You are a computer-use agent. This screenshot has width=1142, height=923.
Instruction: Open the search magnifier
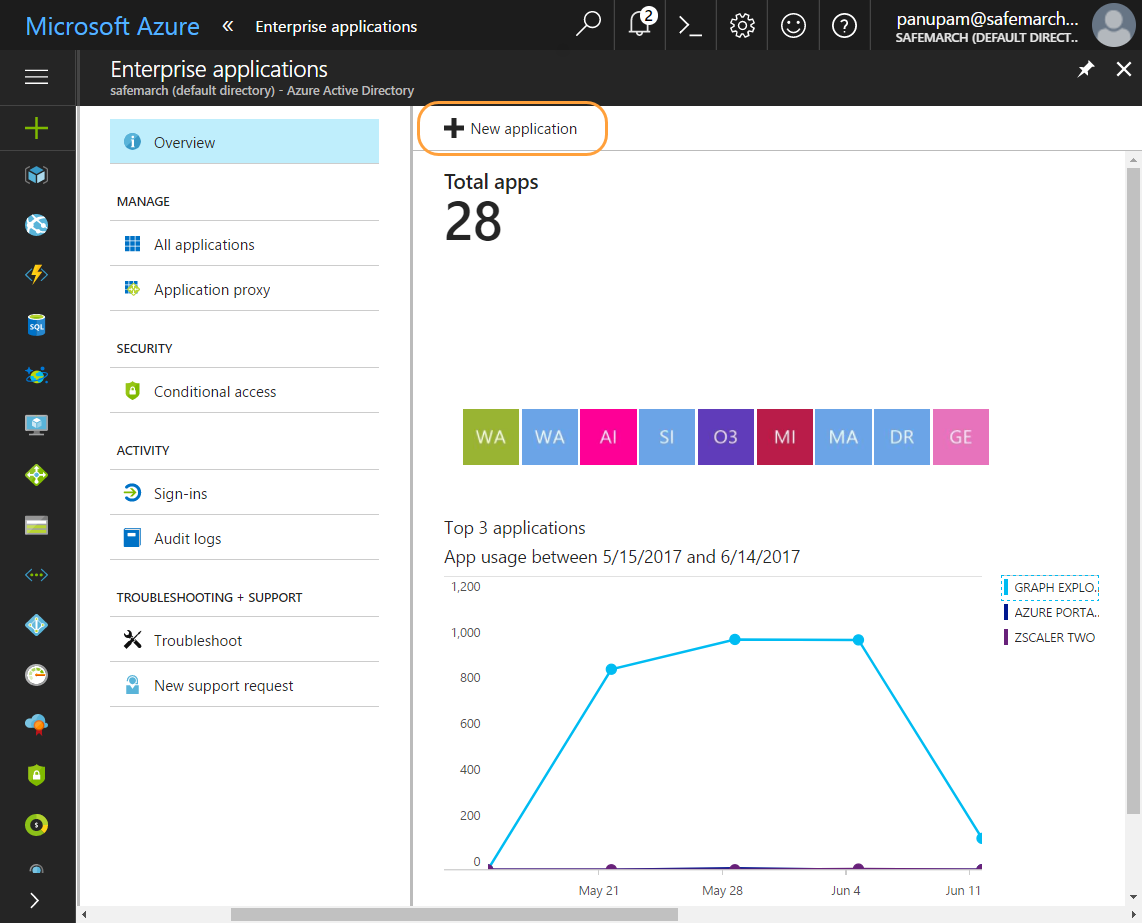pyautogui.click(x=588, y=25)
